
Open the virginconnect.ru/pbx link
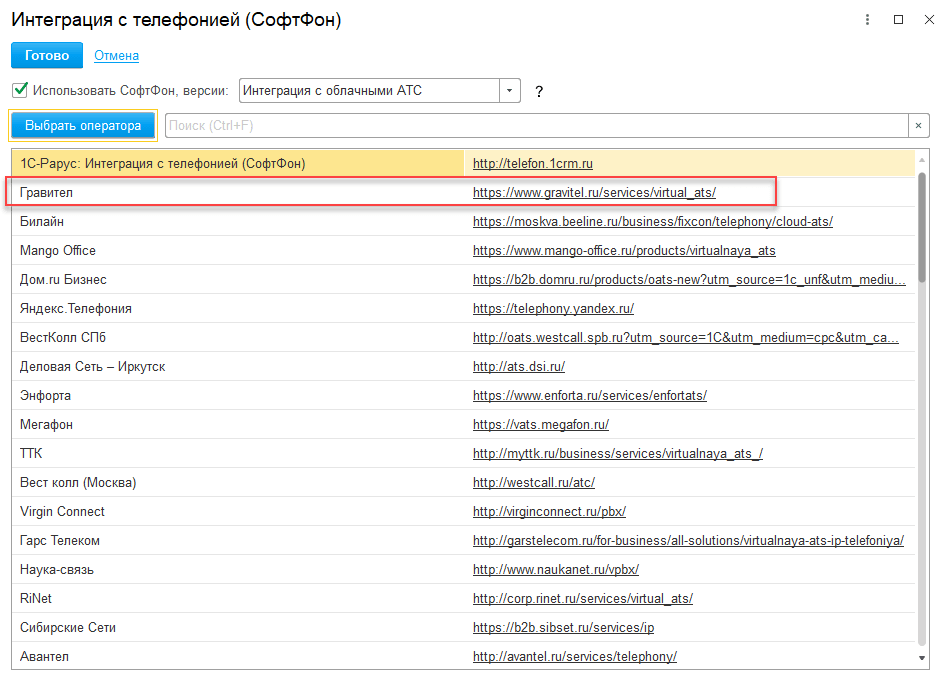(549, 512)
